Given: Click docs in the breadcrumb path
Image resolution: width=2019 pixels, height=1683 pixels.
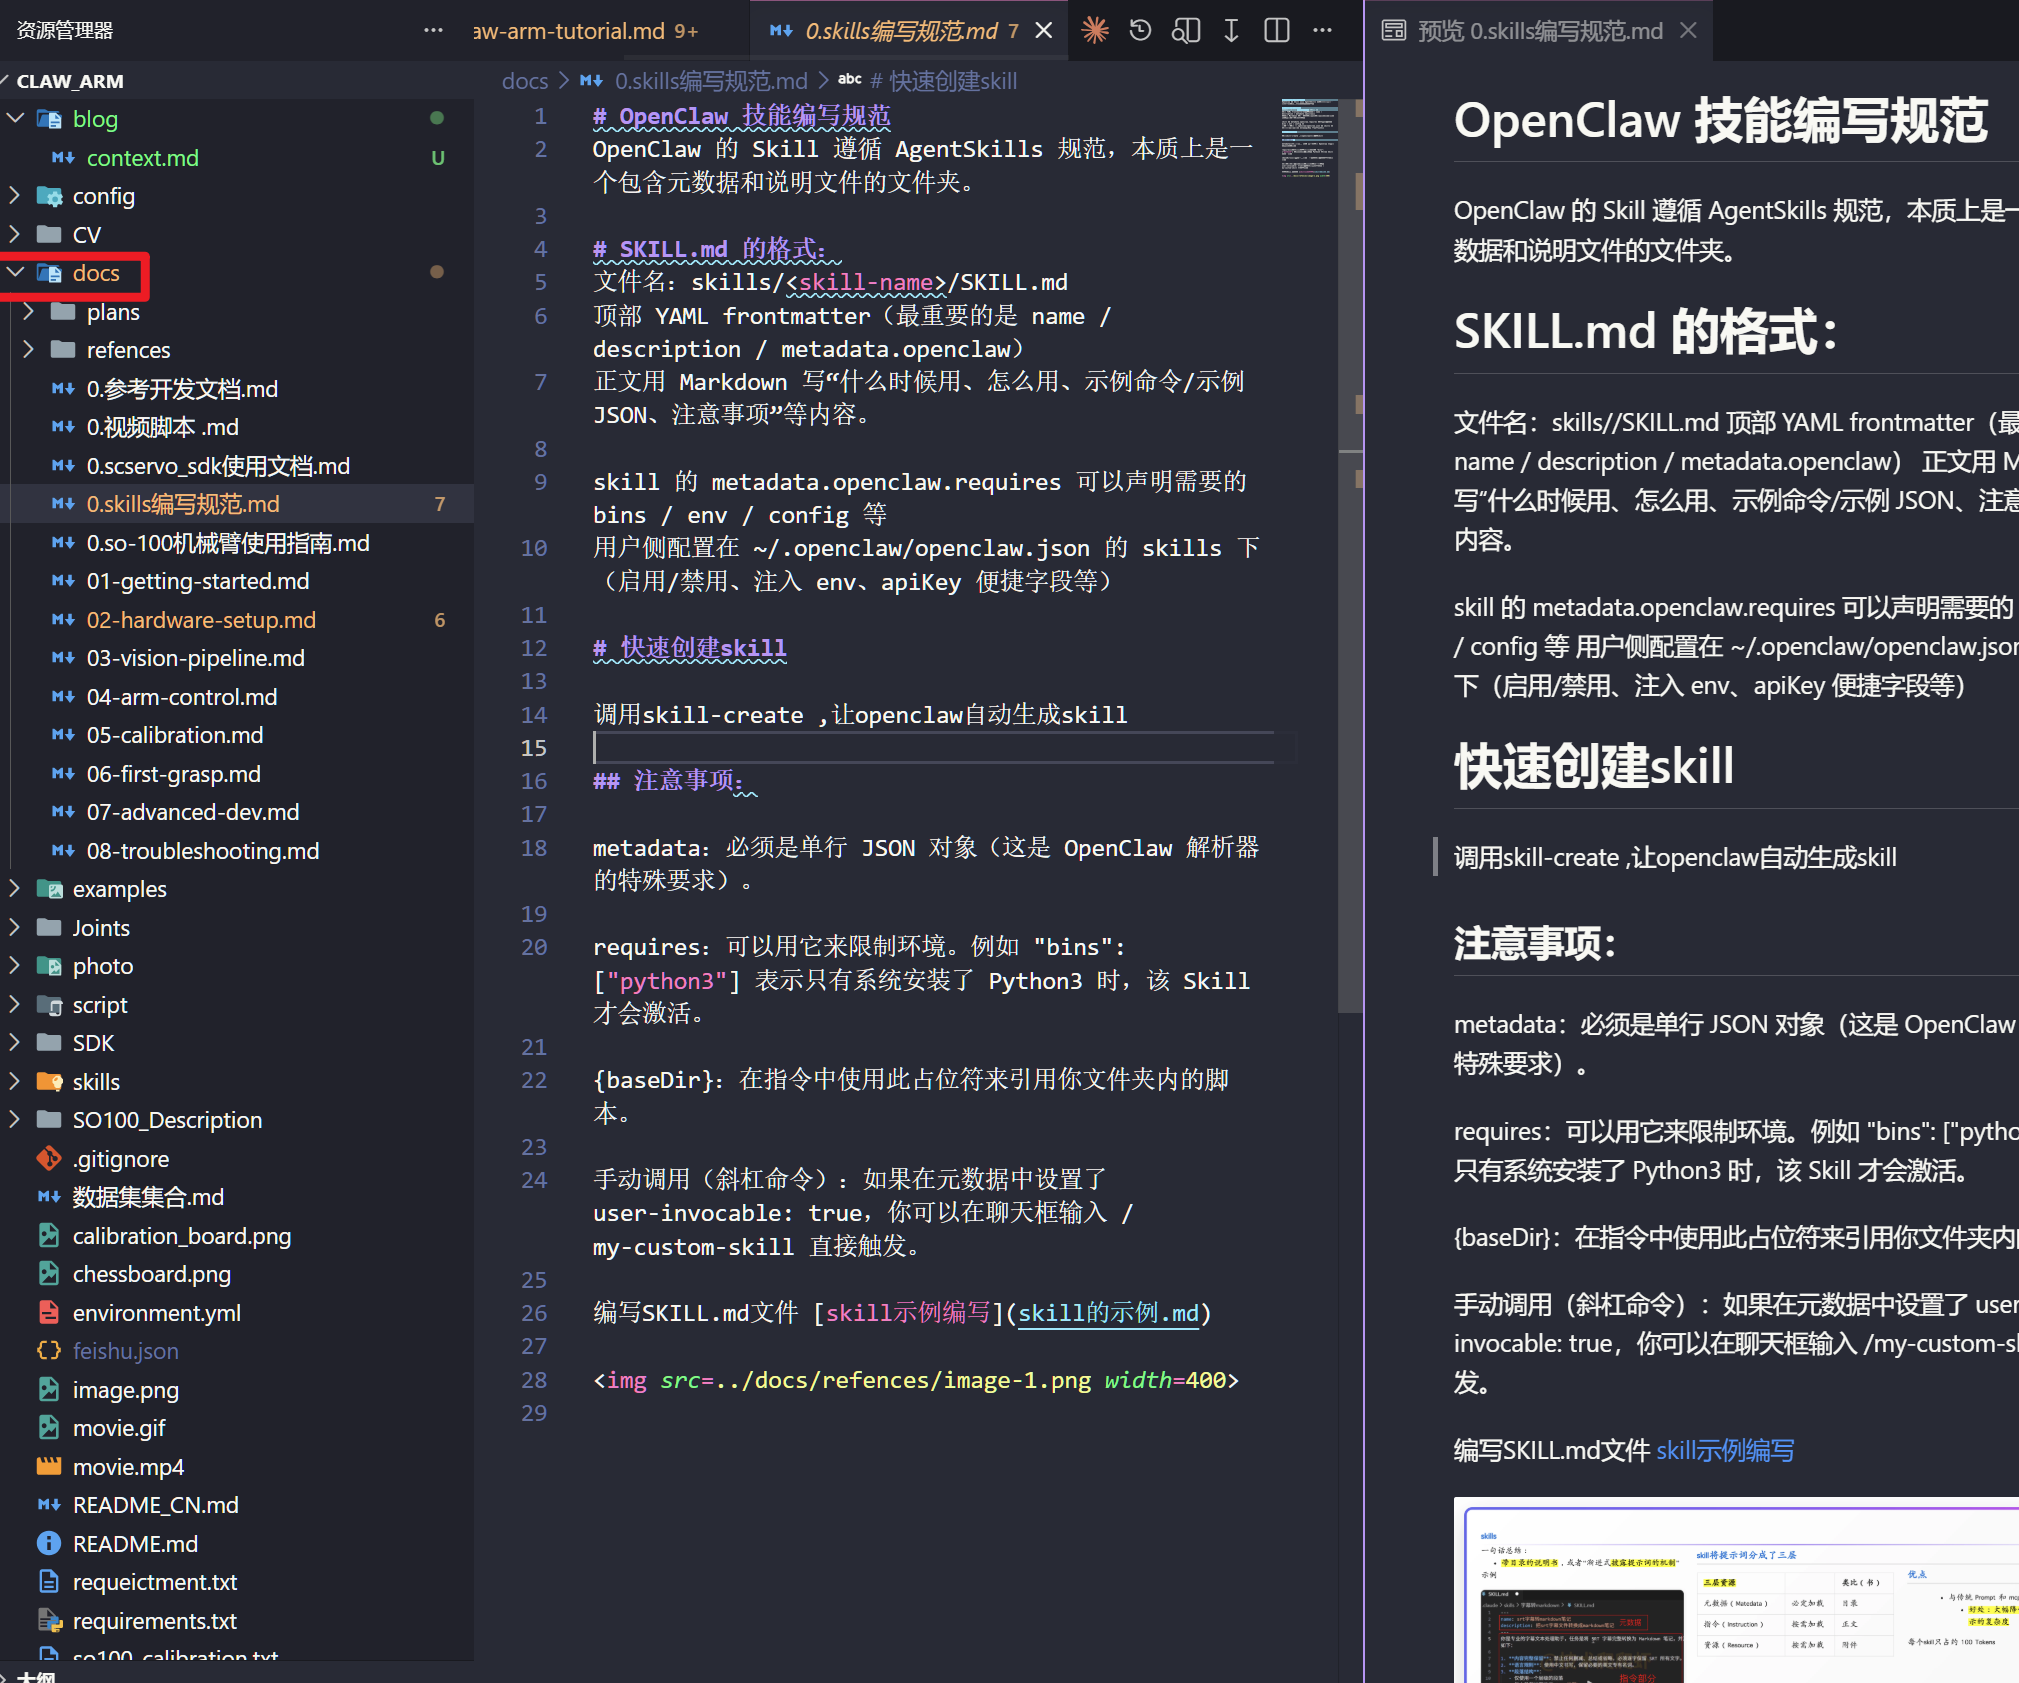Looking at the screenshot, I should coord(524,81).
